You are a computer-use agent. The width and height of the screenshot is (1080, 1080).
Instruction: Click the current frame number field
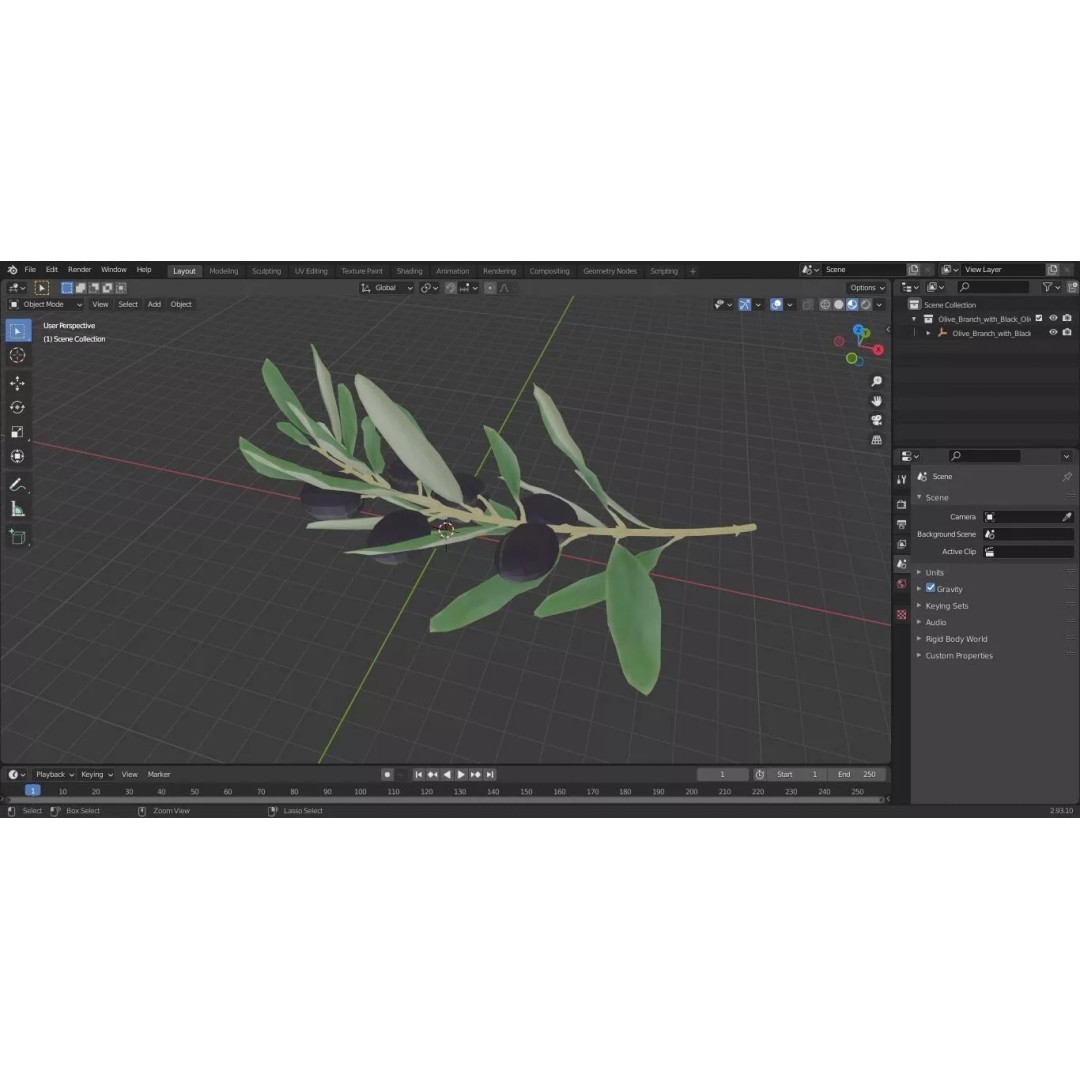click(x=723, y=775)
